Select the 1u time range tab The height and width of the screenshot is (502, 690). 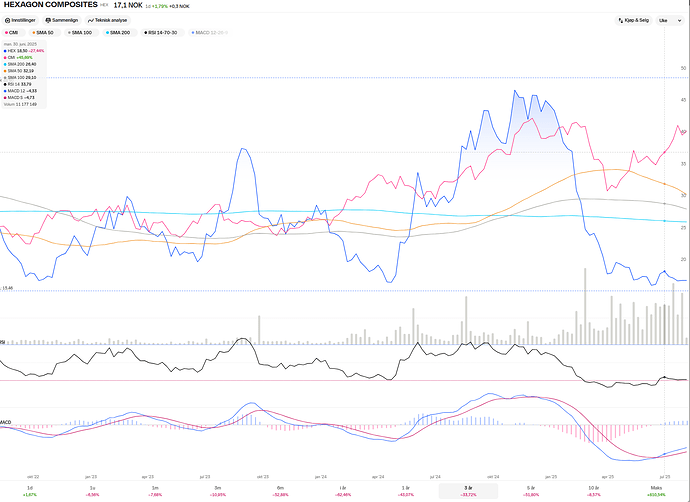point(92,491)
